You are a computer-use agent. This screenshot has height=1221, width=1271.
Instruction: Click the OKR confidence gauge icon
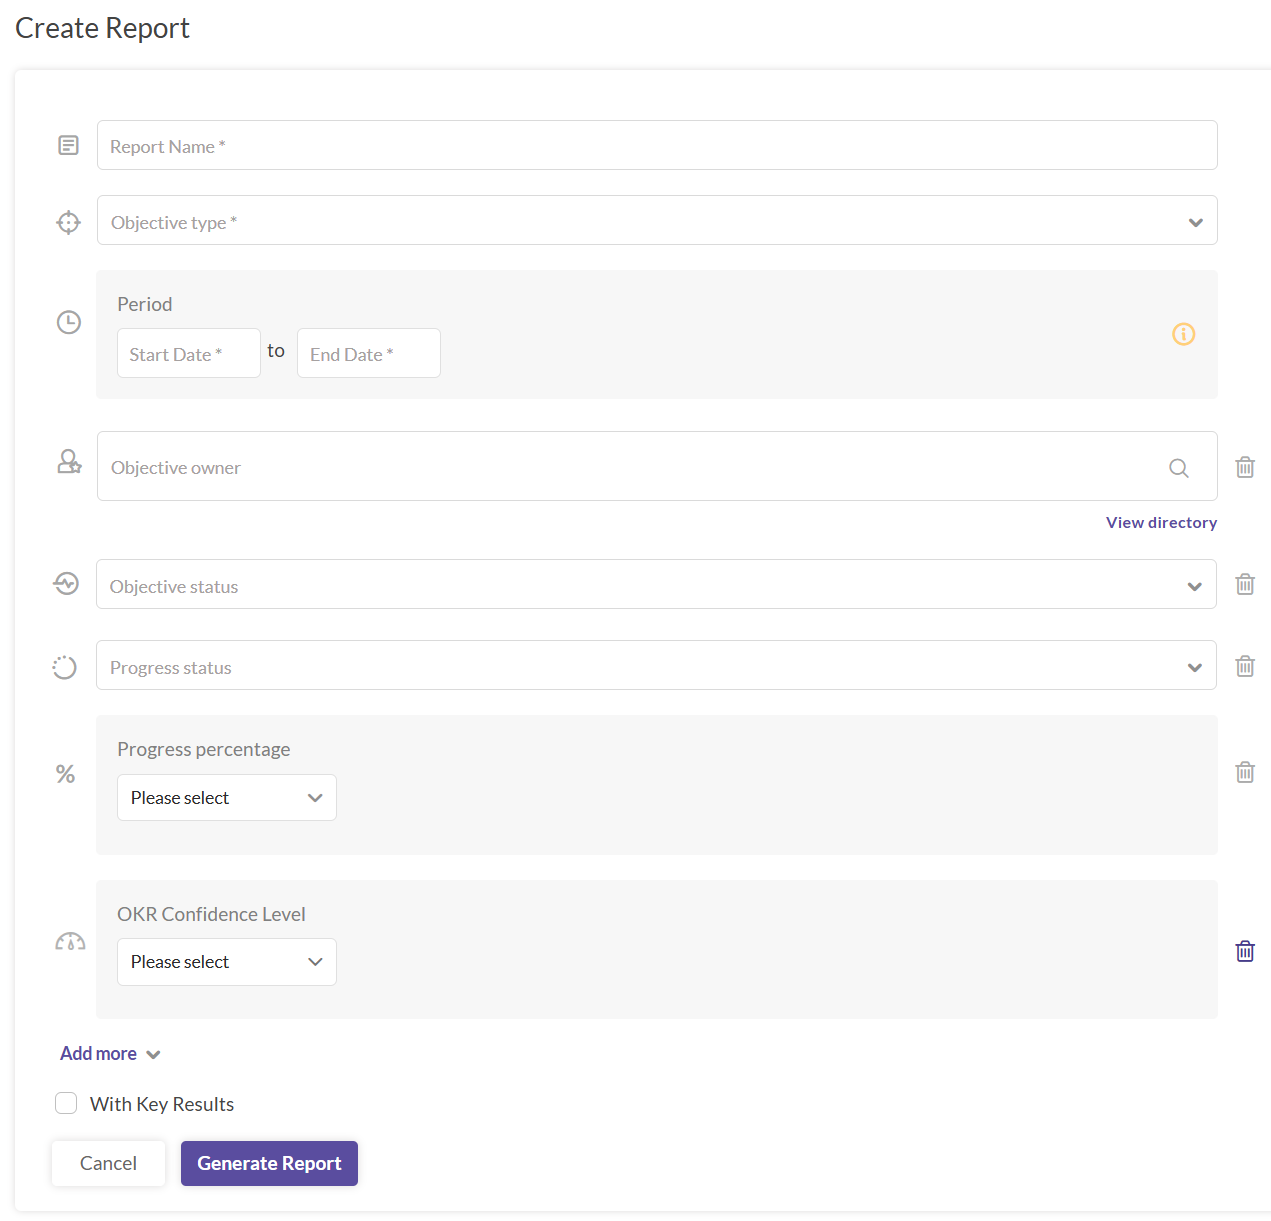point(70,942)
